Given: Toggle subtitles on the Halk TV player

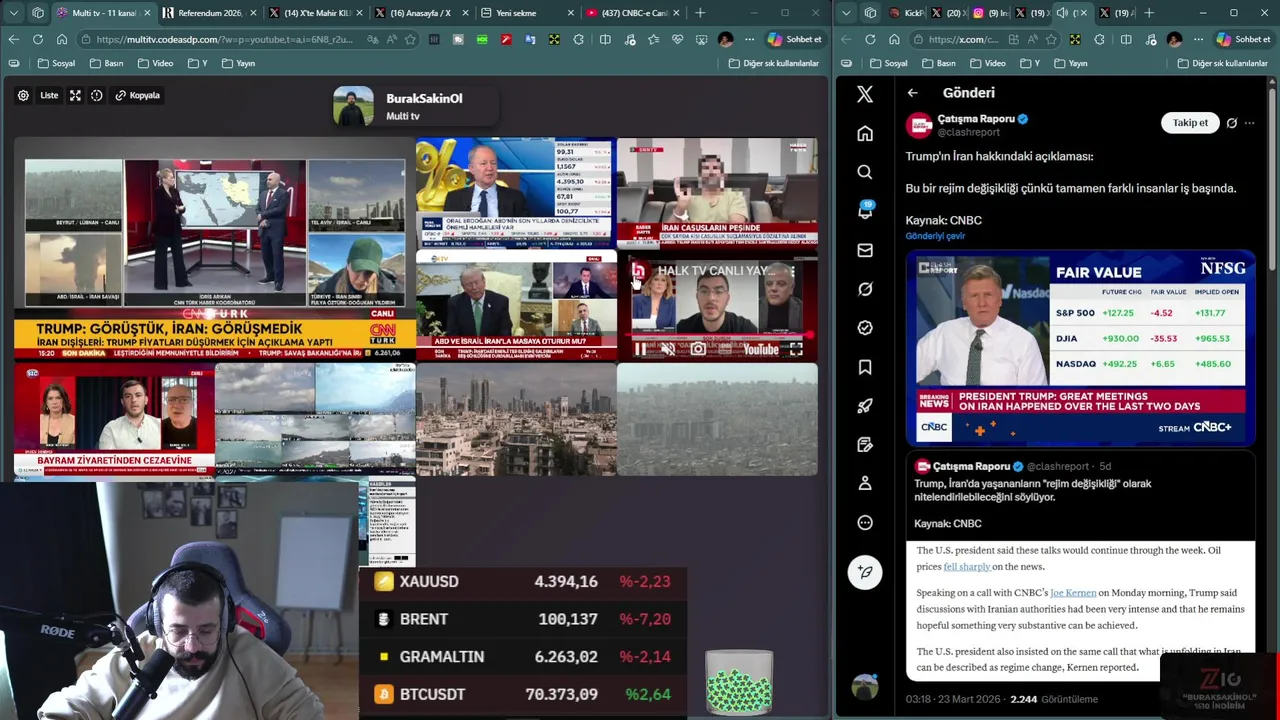Looking at the screenshot, I should 725,349.
